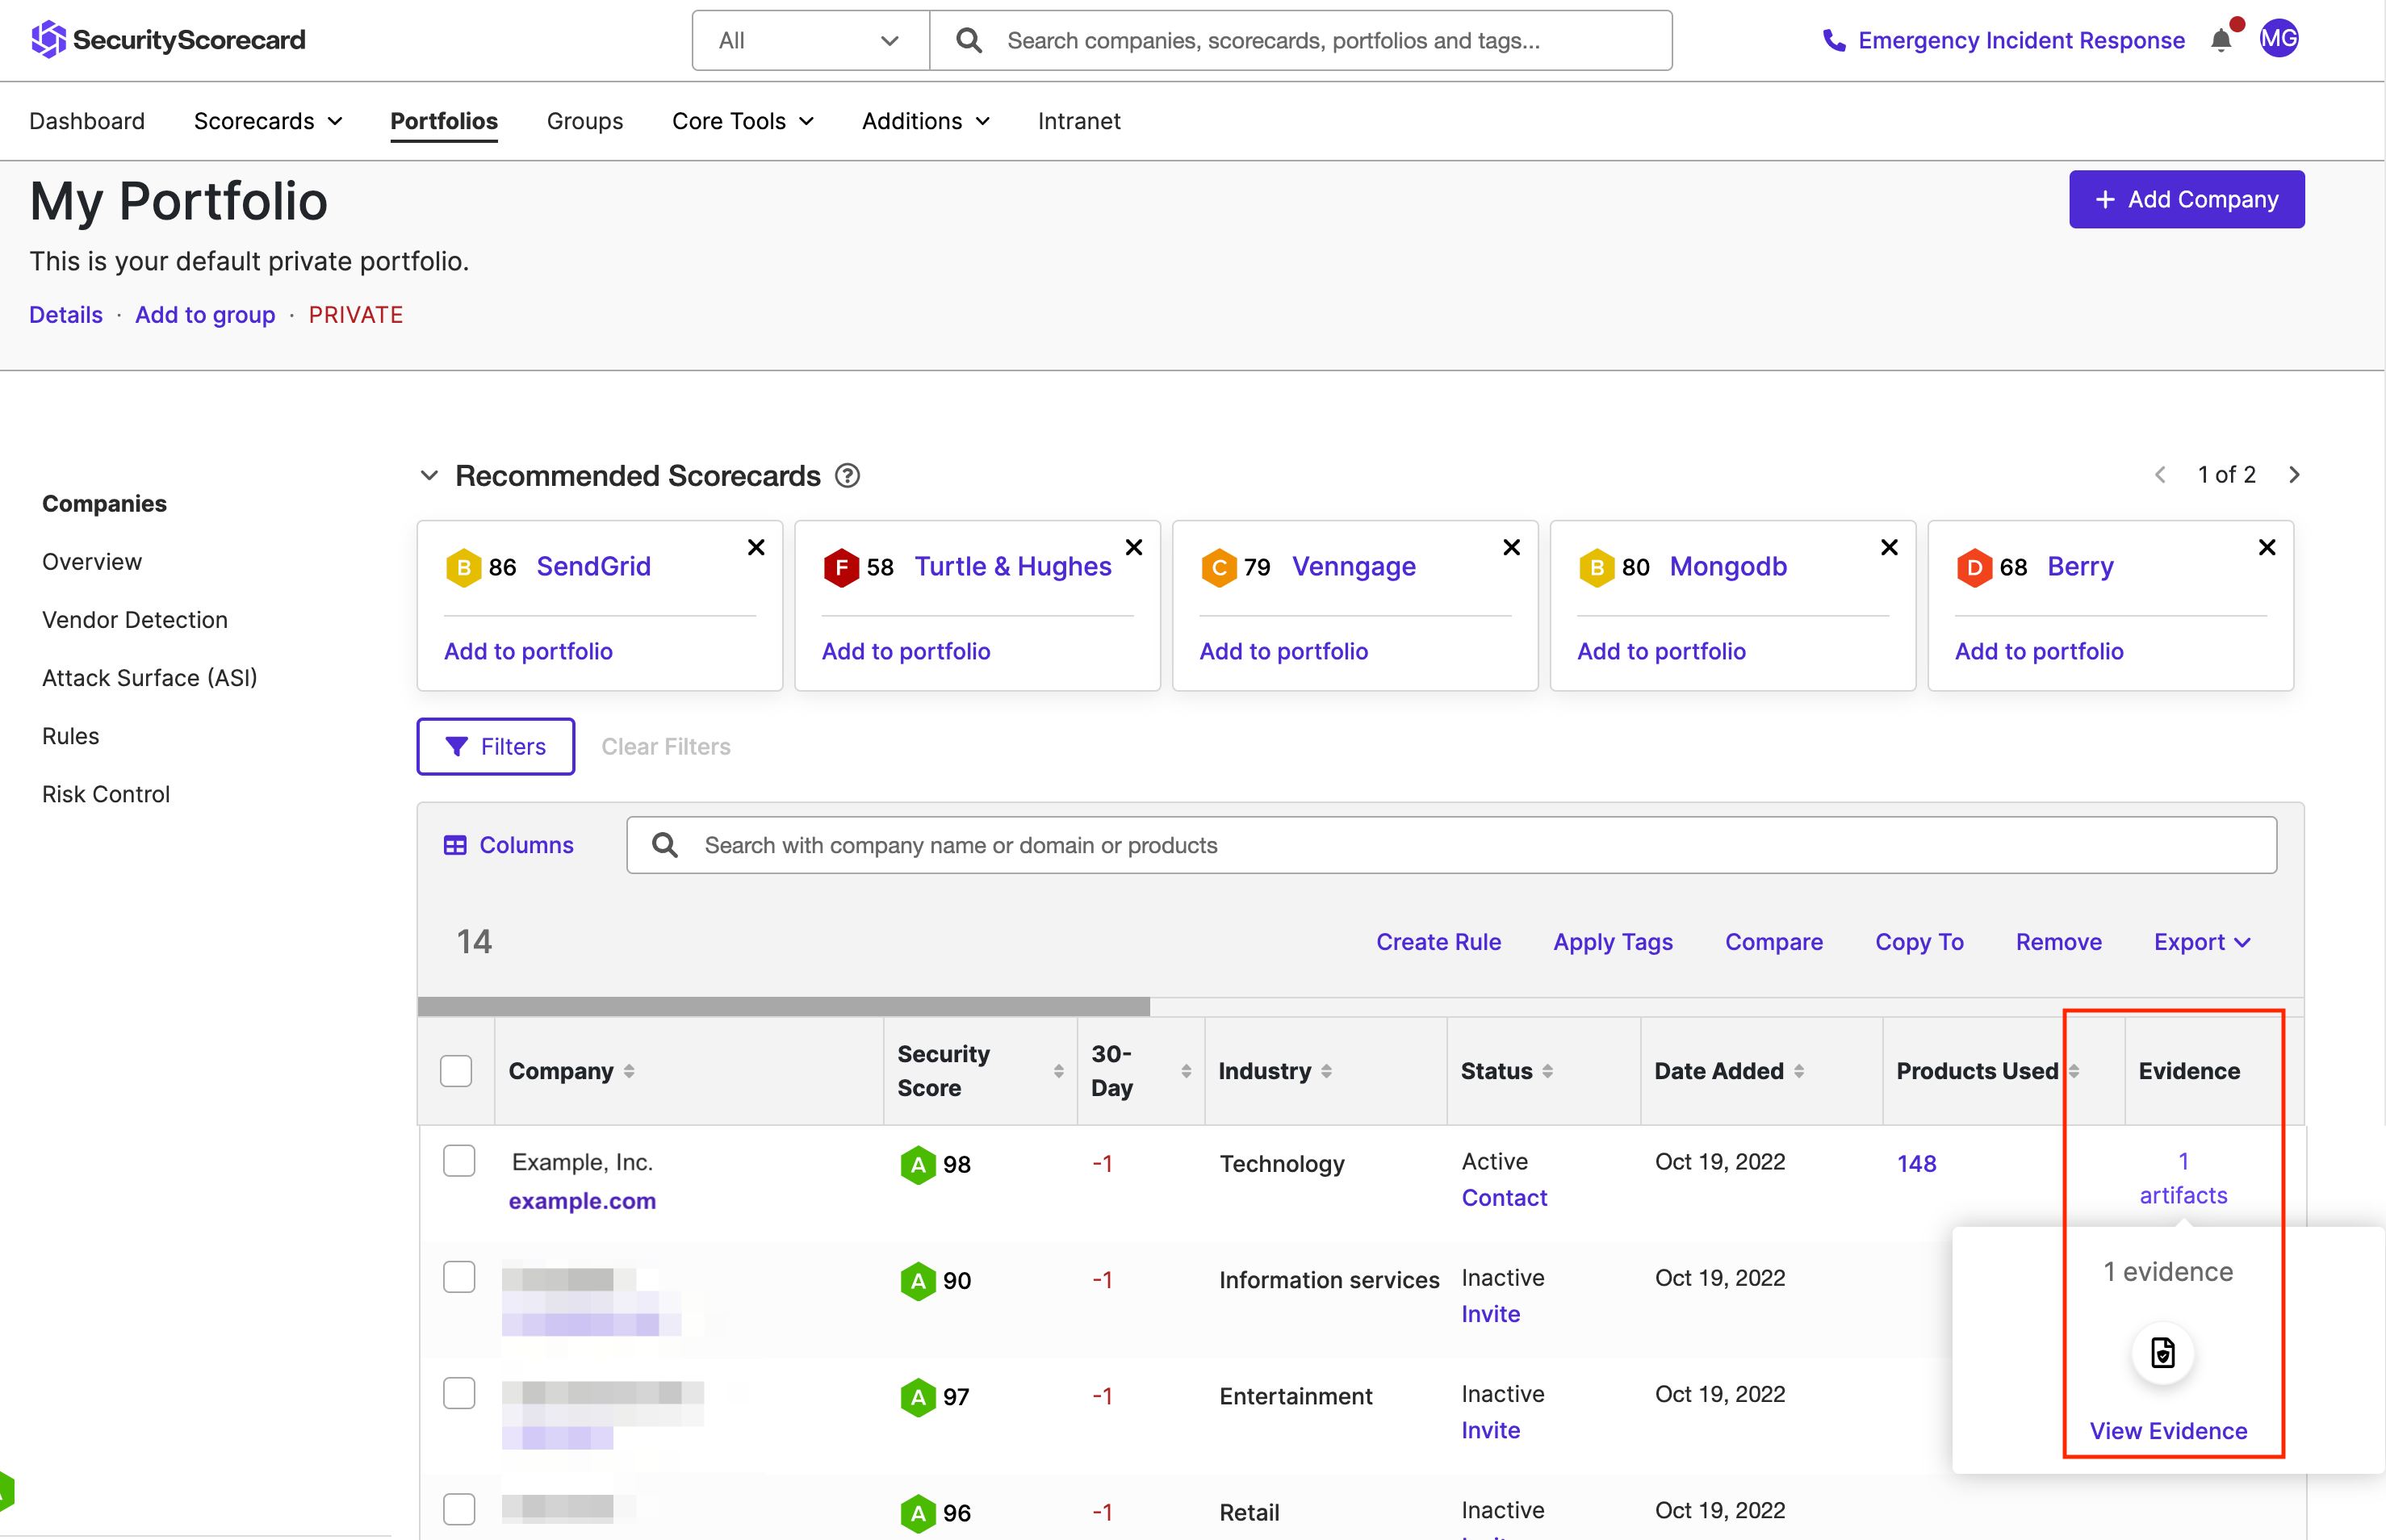Add Mongodb to portfolio

[1661, 651]
